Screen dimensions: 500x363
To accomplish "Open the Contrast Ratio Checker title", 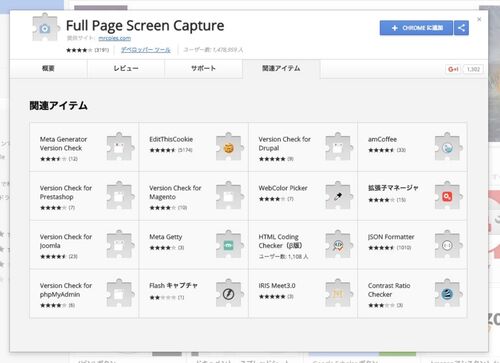I will coord(389,290).
